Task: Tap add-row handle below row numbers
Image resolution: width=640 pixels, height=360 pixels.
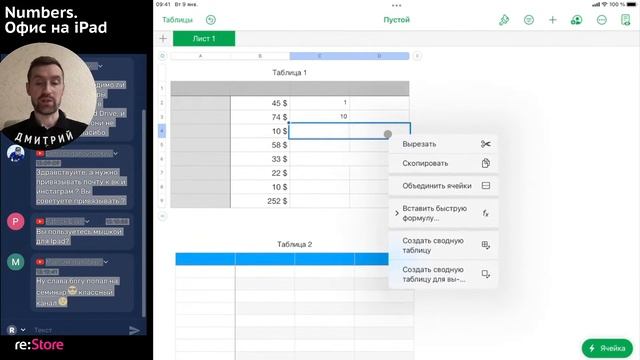Action: [x=162, y=216]
